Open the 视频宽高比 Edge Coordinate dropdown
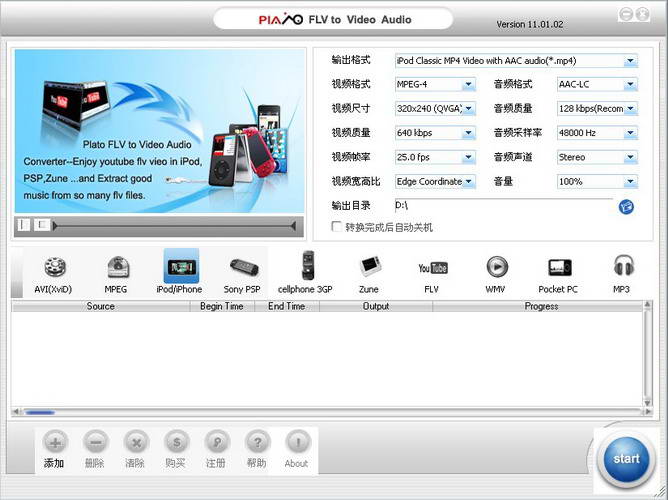This screenshot has width=668, height=500. [468, 182]
